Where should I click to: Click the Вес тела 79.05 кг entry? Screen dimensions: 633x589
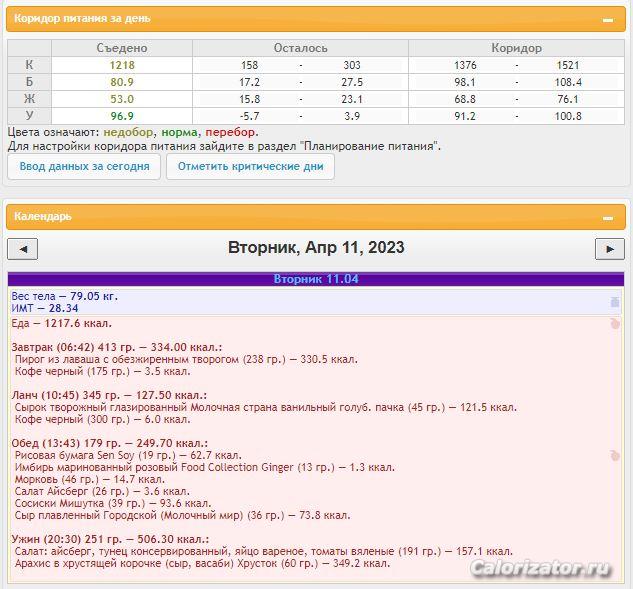pos(64,296)
